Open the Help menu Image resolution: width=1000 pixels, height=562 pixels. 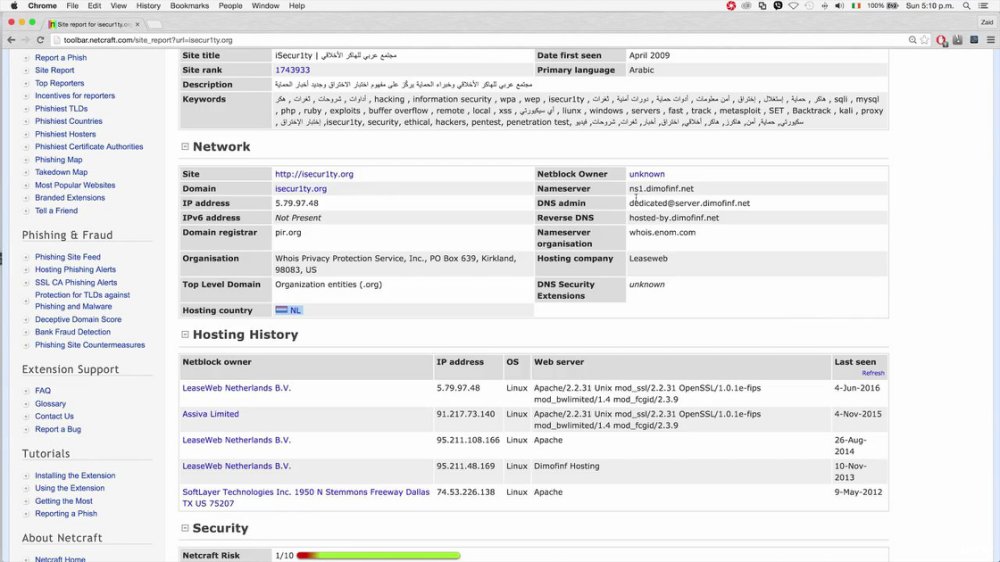297,6
